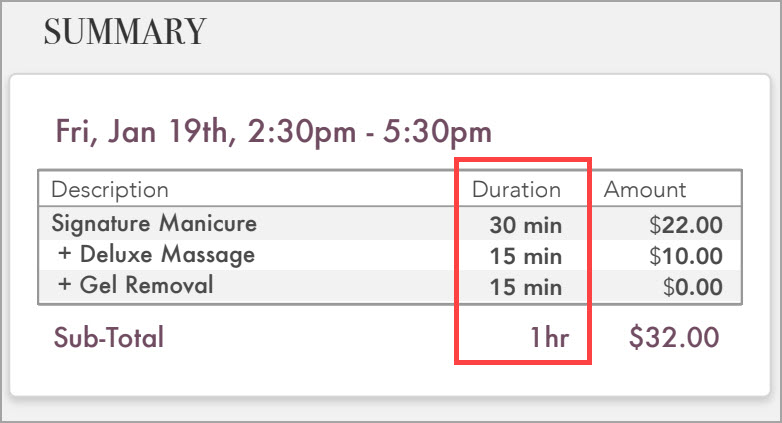Click the $22.00 amount
This screenshot has width=782, height=423.
point(686,225)
